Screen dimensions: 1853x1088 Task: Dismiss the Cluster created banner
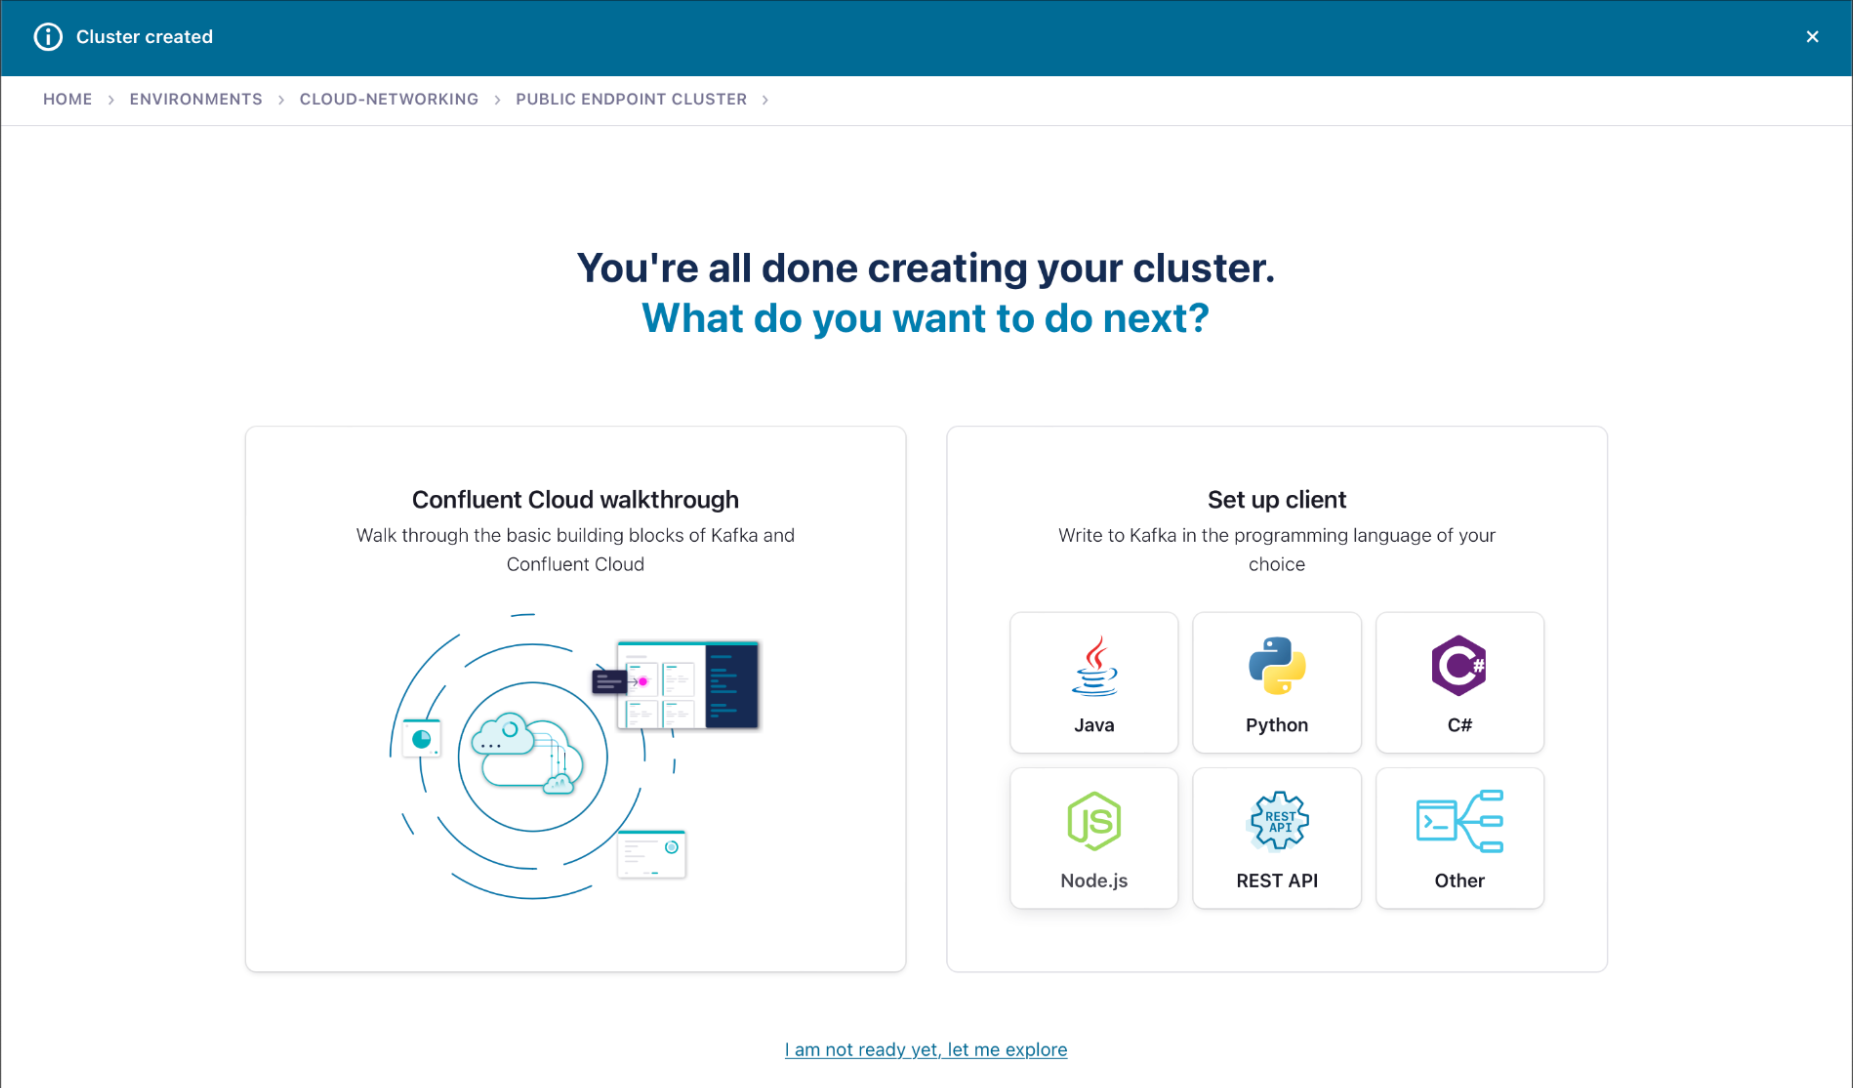pyautogui.click(x=1812, y=37)
